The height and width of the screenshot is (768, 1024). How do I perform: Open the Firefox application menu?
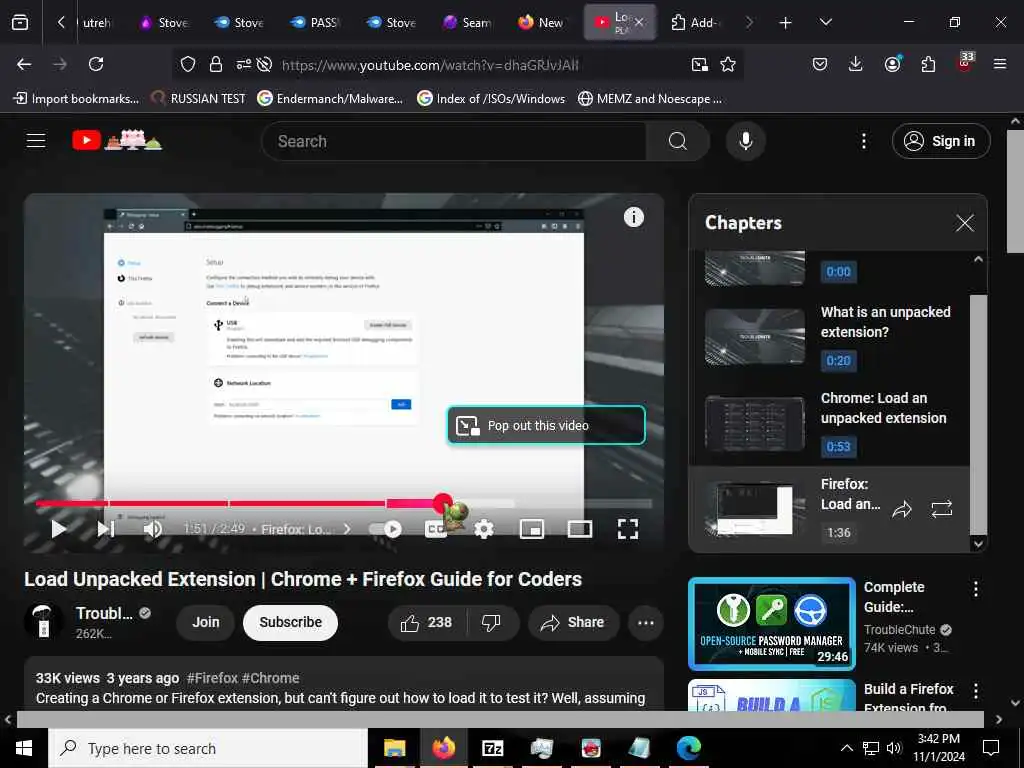click(999, 64)
